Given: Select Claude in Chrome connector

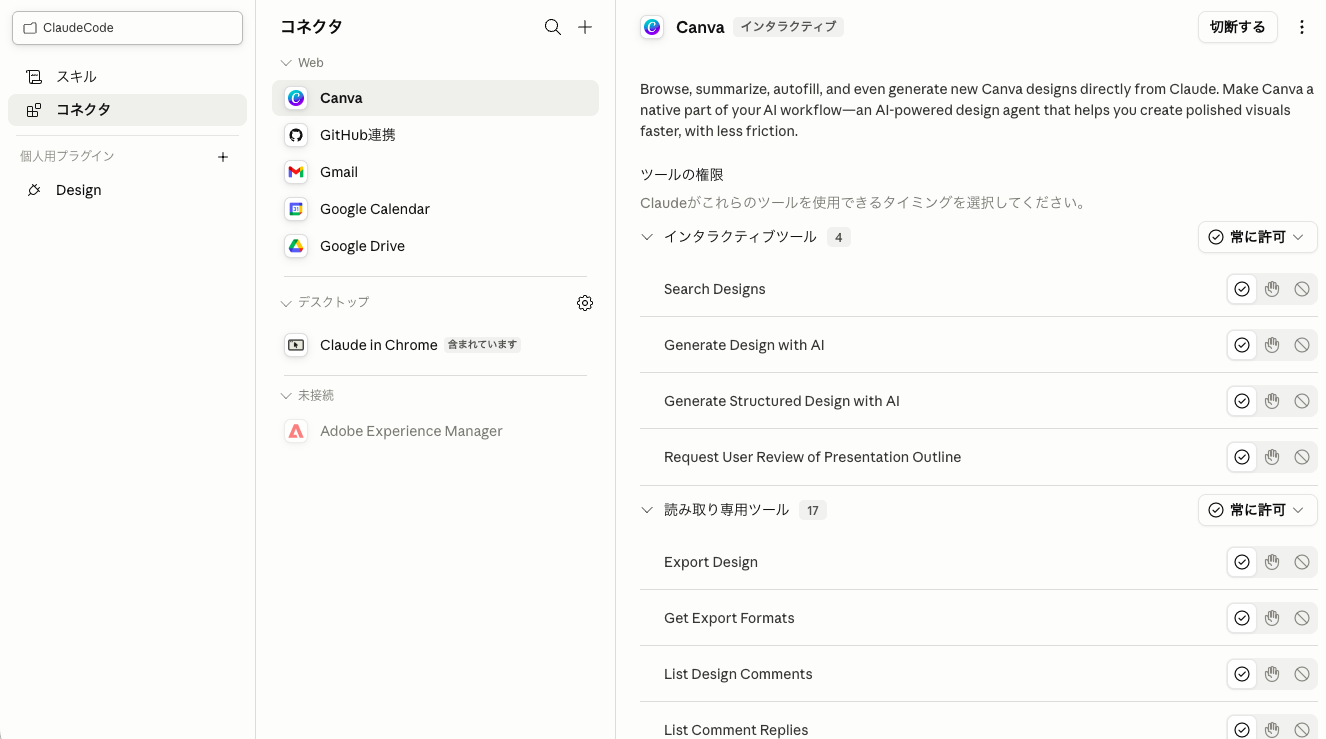Looking at the screenshot, I should [x=435, y=345].
